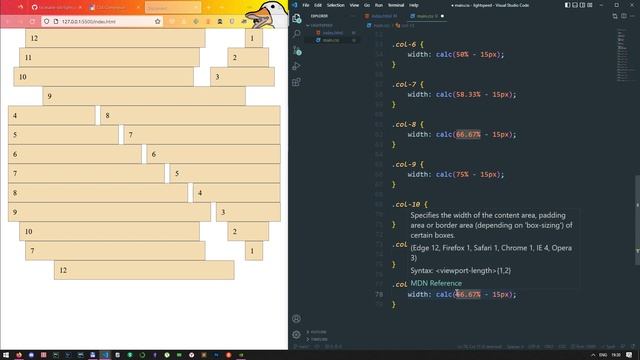Click the .col-10 selector in the editor

406,204
